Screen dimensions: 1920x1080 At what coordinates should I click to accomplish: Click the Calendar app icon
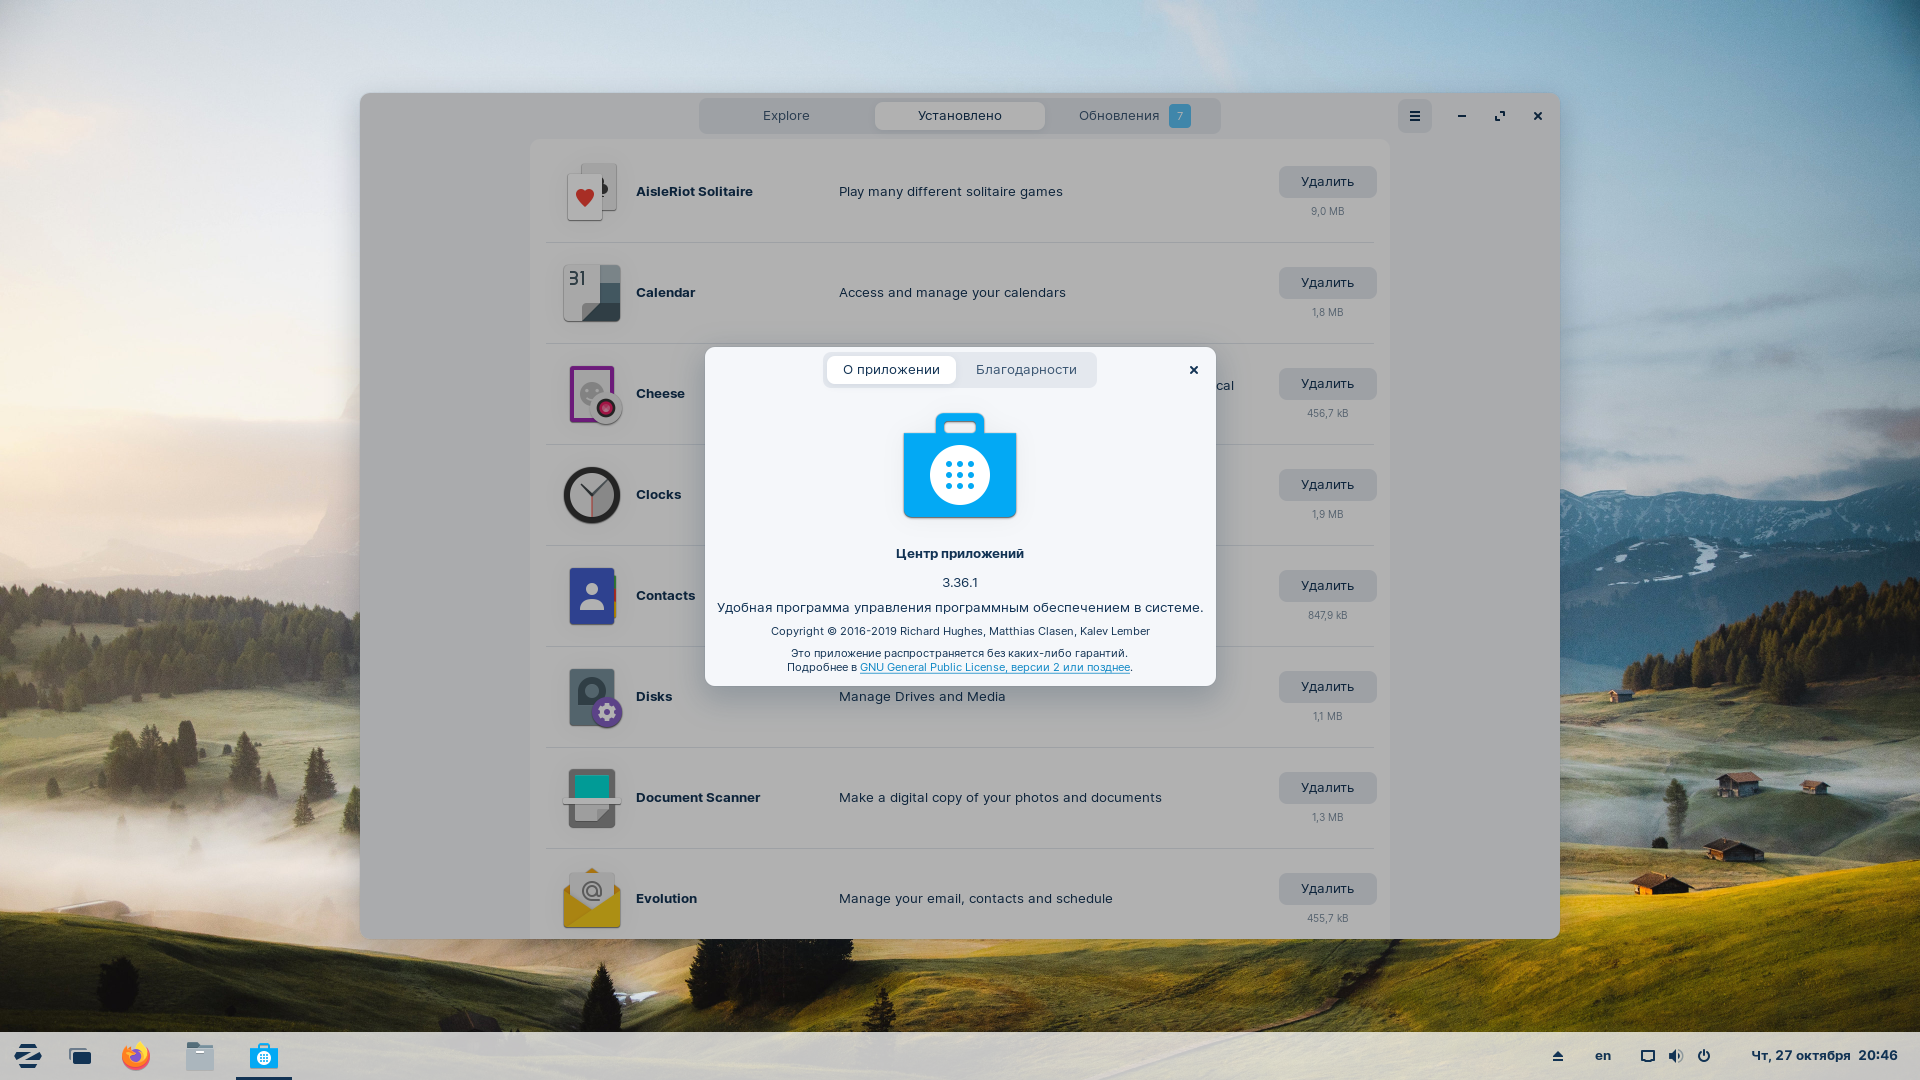pyautogui.click(x=591, y=293)
